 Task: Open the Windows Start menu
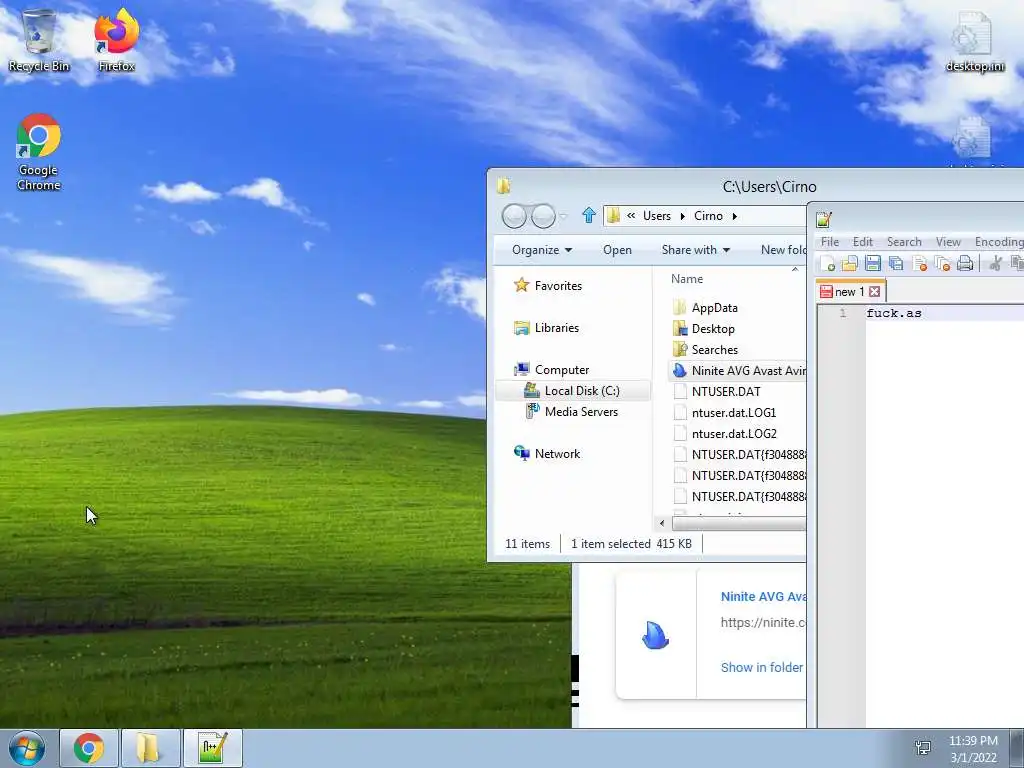26,748
